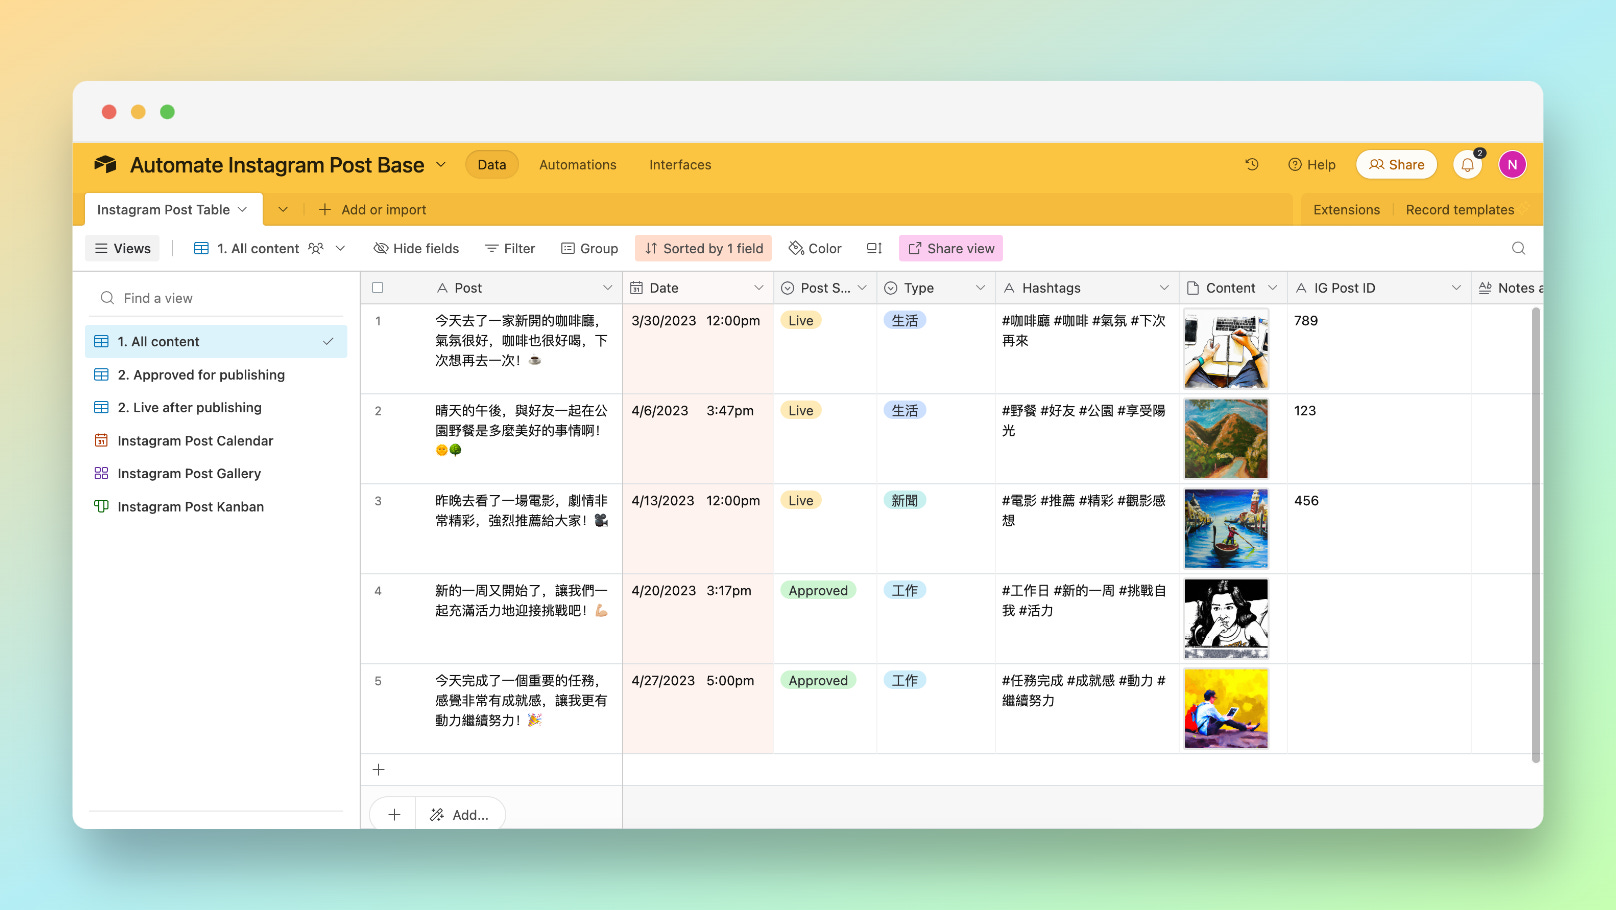This screenshot has height=910, width=1616.
Task: Click Share view button
Action: [951, 248]
